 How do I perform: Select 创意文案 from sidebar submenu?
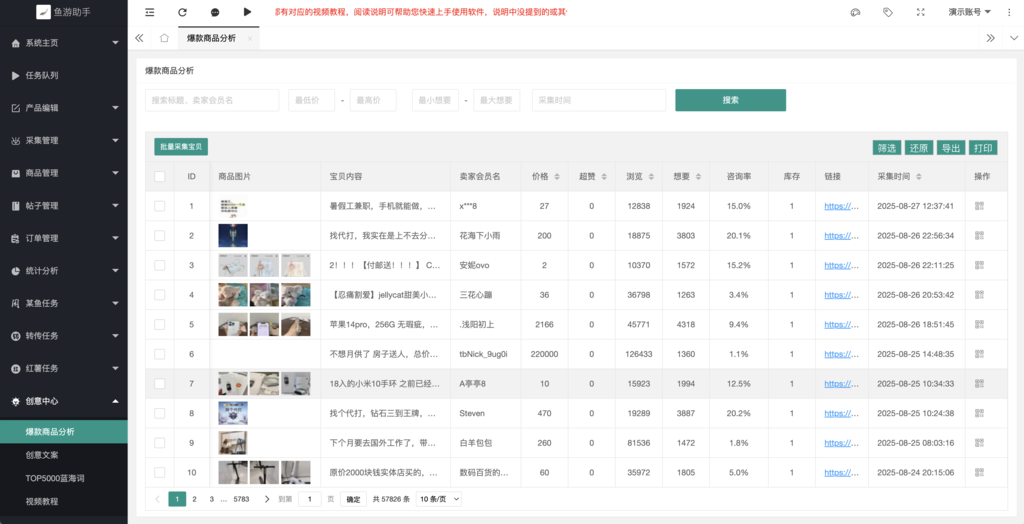pyautogui.click(x=42, y=455)
